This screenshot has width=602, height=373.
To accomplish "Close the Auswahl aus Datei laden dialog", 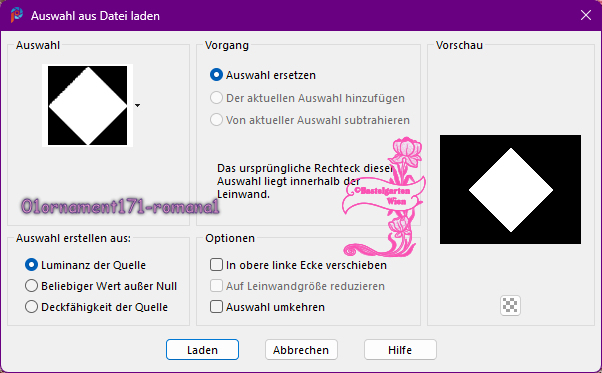I will coord(585,15).
